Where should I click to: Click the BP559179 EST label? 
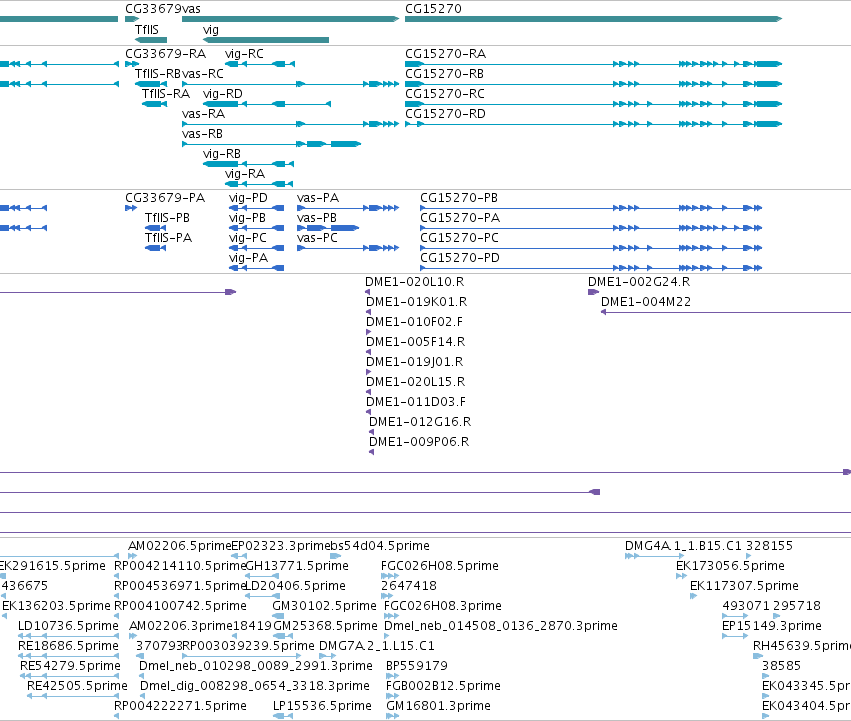[x=417, y=666]
